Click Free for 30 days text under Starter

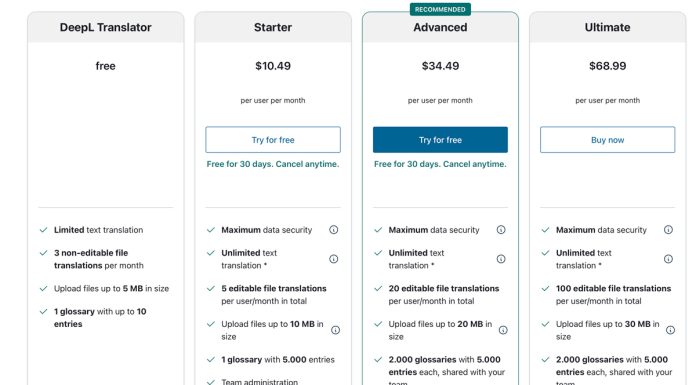(x=273, y=164)
